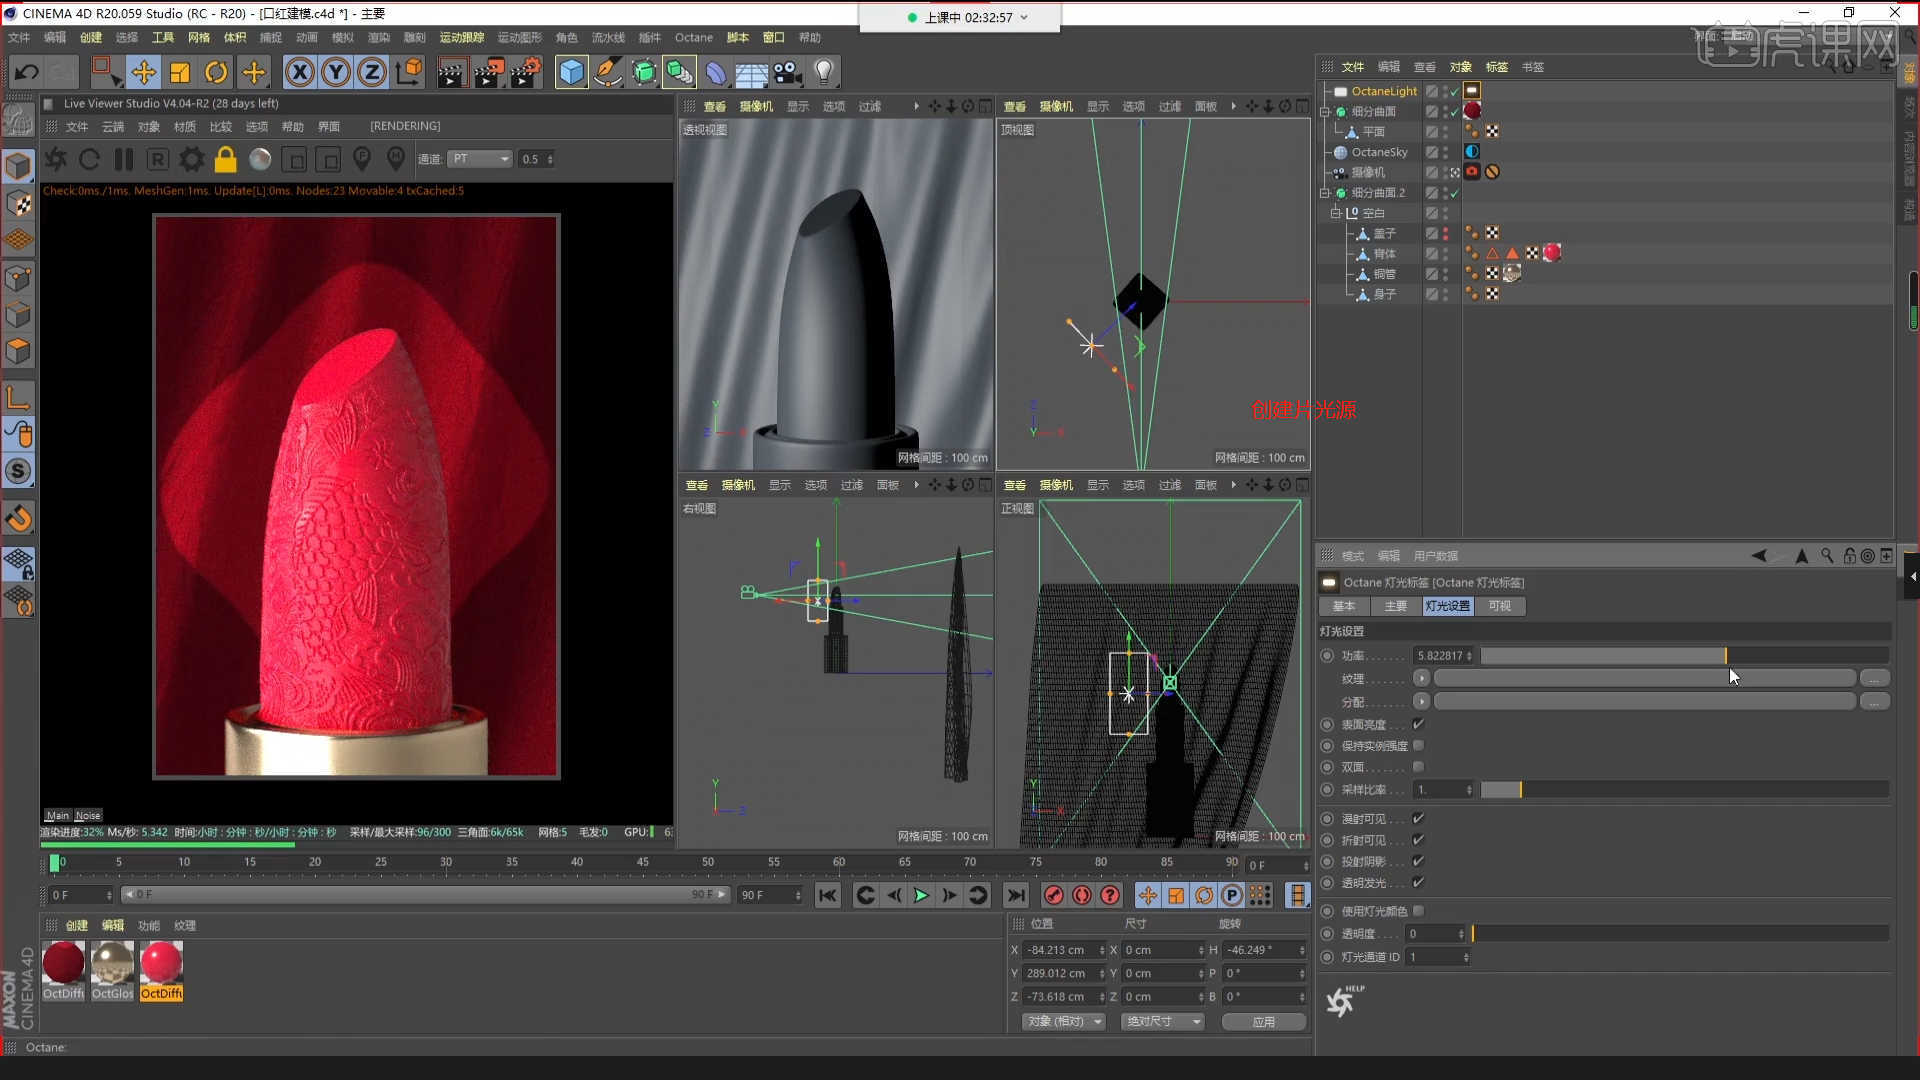This screenshot has height=1080, width=1920.
Task: Select the Scale tool in the toolbar
Action: 180,72
